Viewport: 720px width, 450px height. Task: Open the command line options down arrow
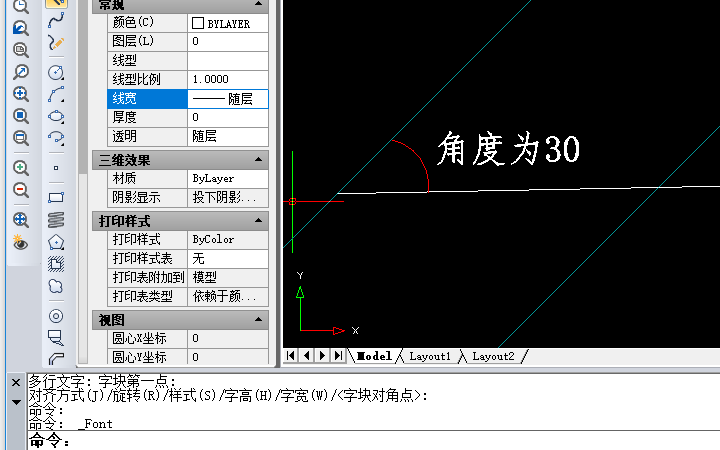pyautogui.click(x=16, y=402)
